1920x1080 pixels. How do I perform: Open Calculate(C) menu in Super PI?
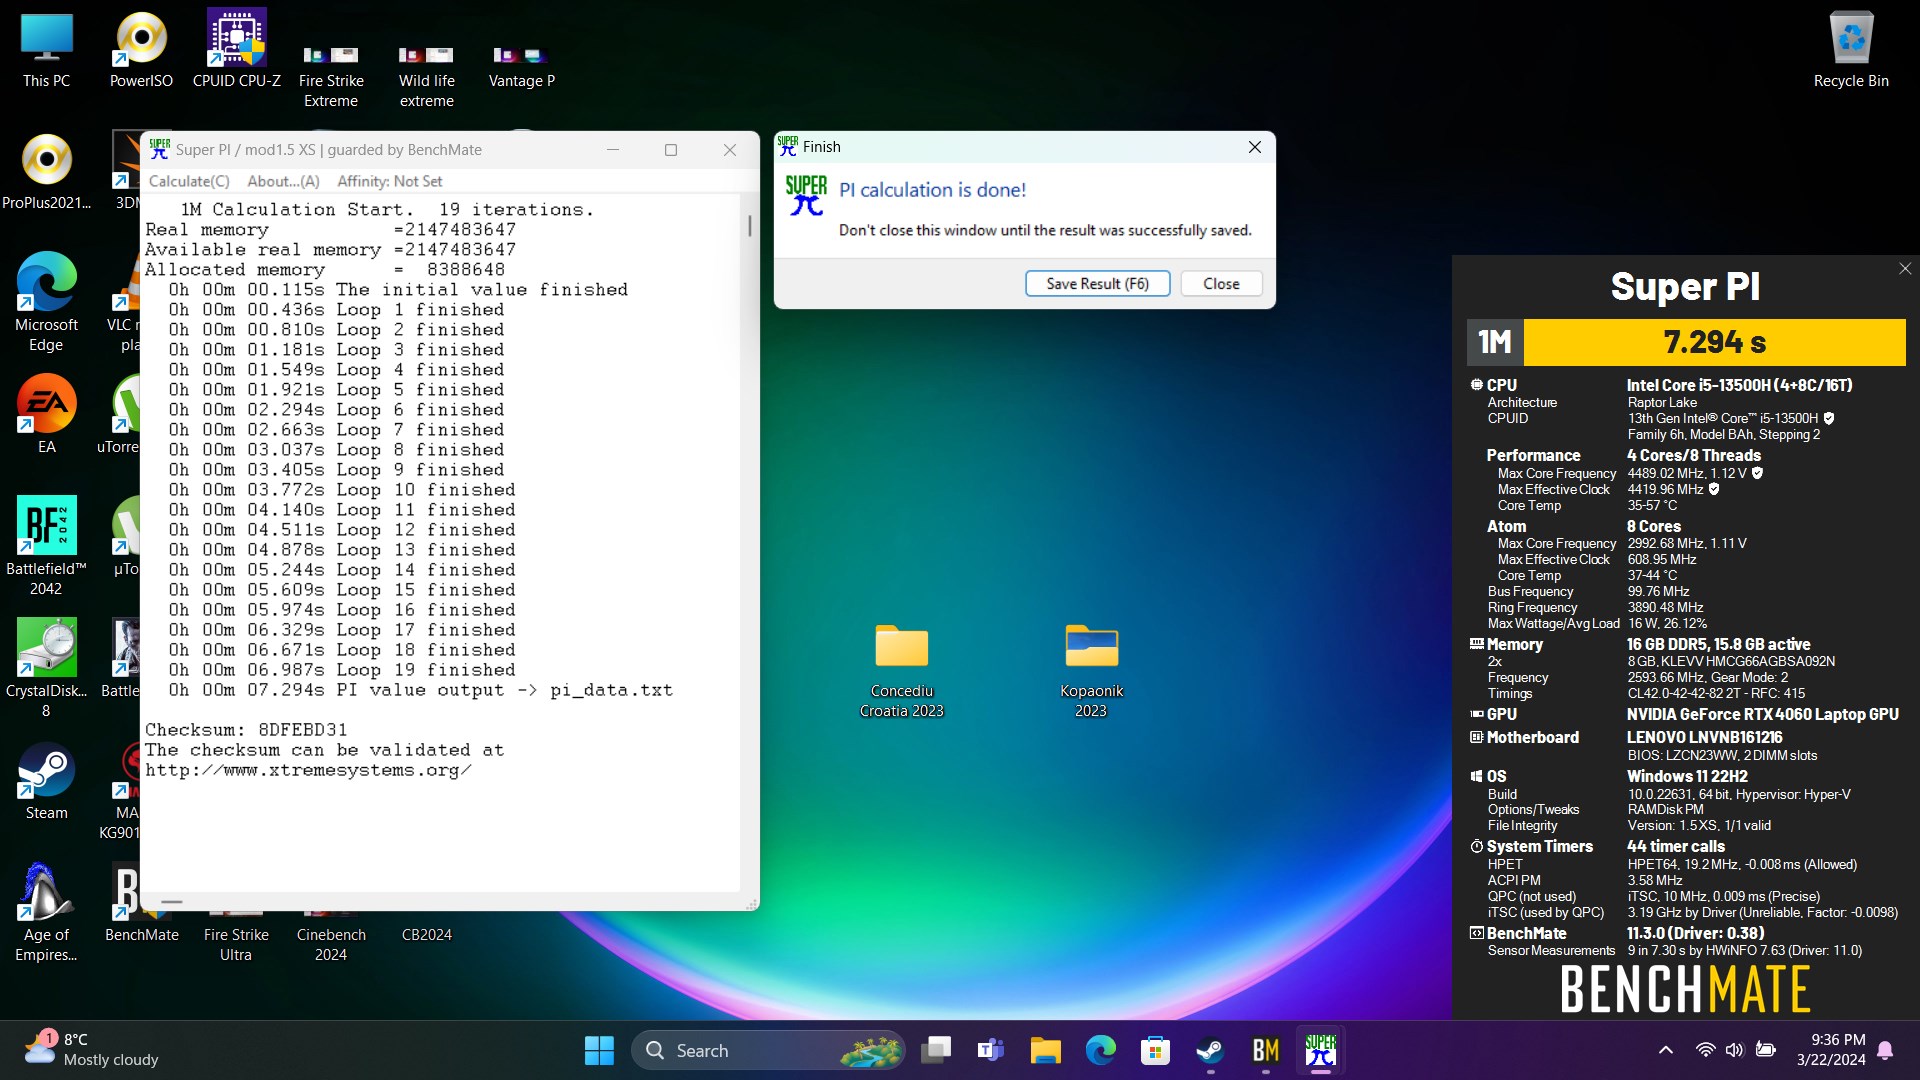pos(189,181)
